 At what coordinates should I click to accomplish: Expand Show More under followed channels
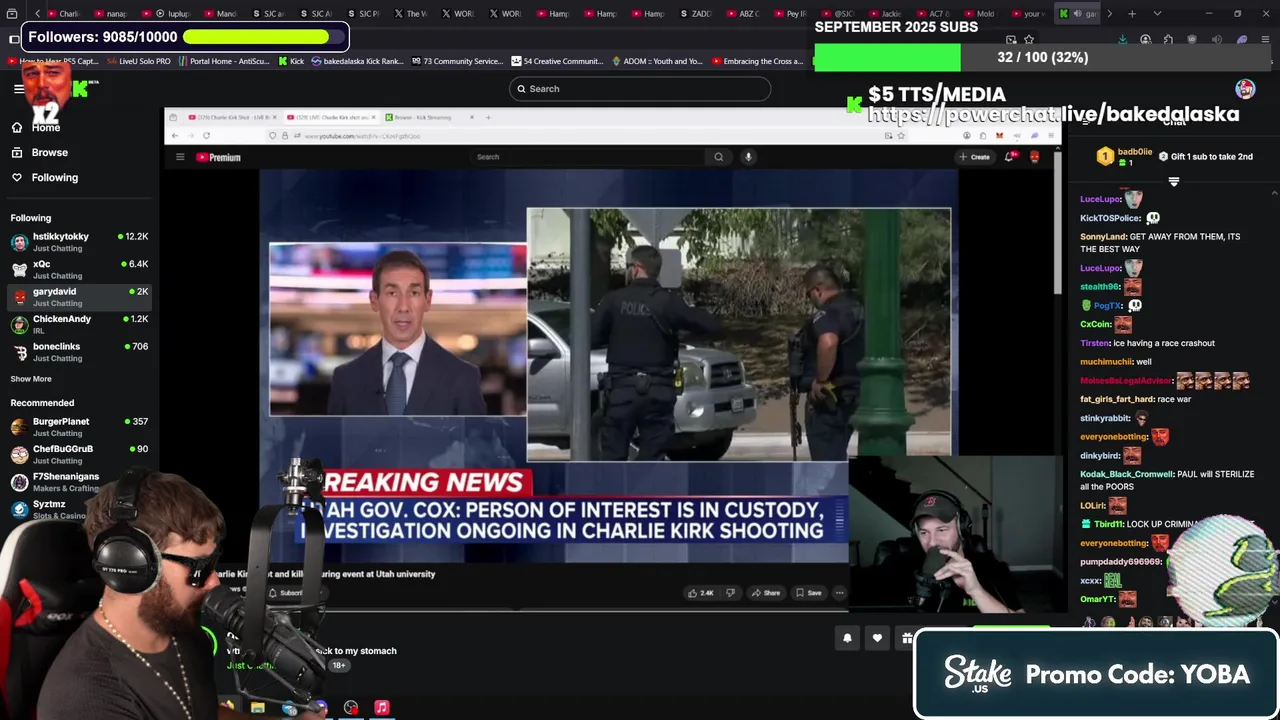tap(31, 379)
